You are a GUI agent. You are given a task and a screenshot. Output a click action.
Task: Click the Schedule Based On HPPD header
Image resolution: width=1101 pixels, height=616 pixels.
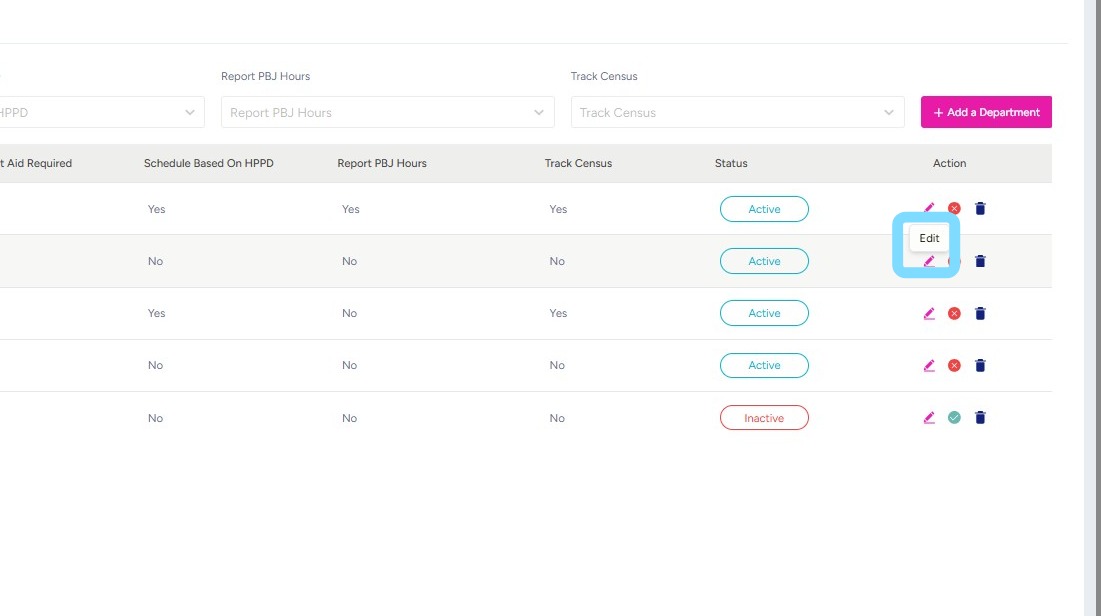[208, 163]
